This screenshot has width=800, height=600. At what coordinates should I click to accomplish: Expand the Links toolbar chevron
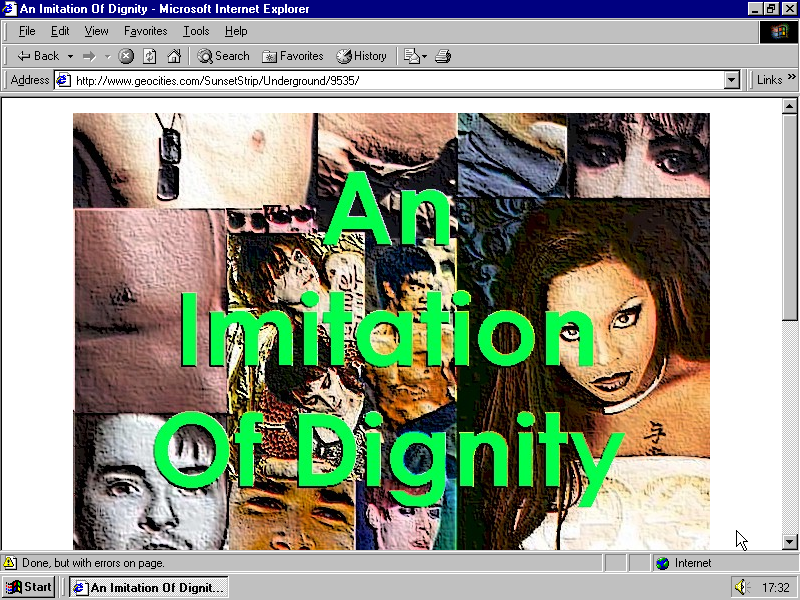pyautogui.click(x=790, y=80)
